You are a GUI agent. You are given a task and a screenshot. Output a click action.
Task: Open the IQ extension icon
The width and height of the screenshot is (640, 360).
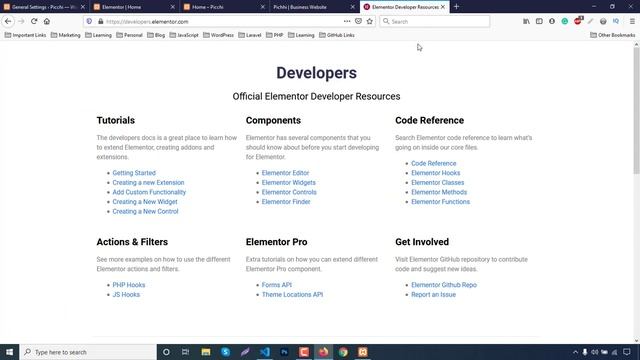click(616, 21)
